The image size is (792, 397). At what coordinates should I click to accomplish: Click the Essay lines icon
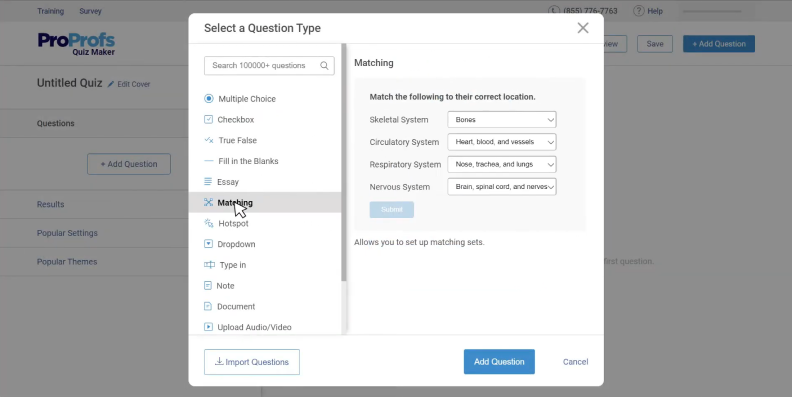[208, 181]
